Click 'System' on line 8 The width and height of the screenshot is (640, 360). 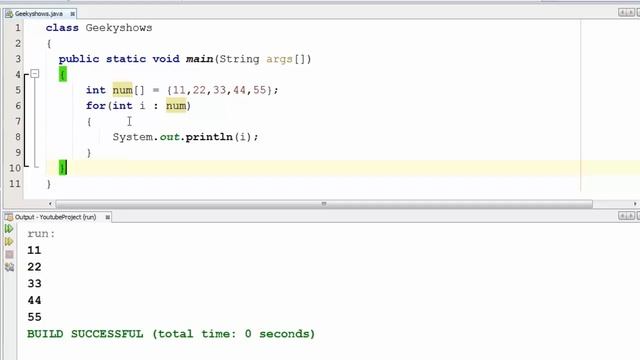point(133,137)
